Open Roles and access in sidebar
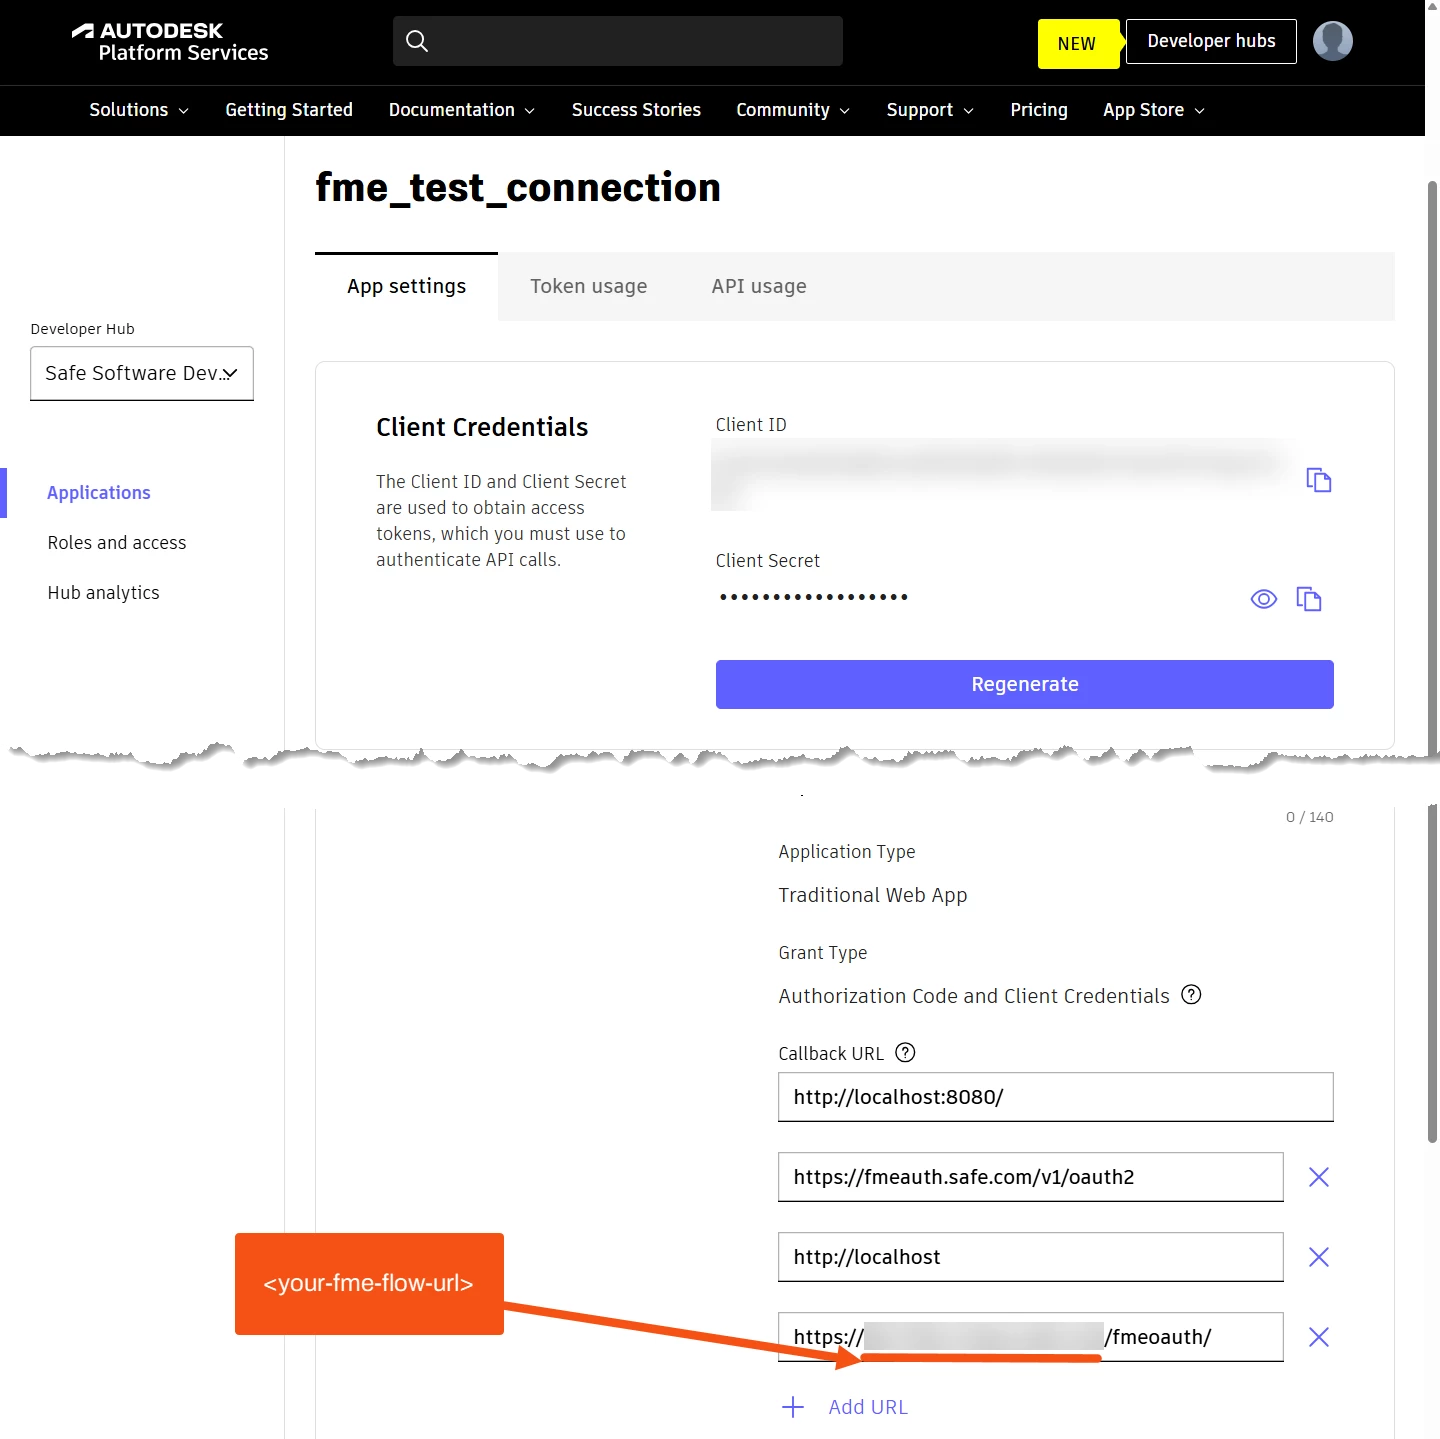Viewport: 1440px width, 1439px height. click(x=117, y=543)
